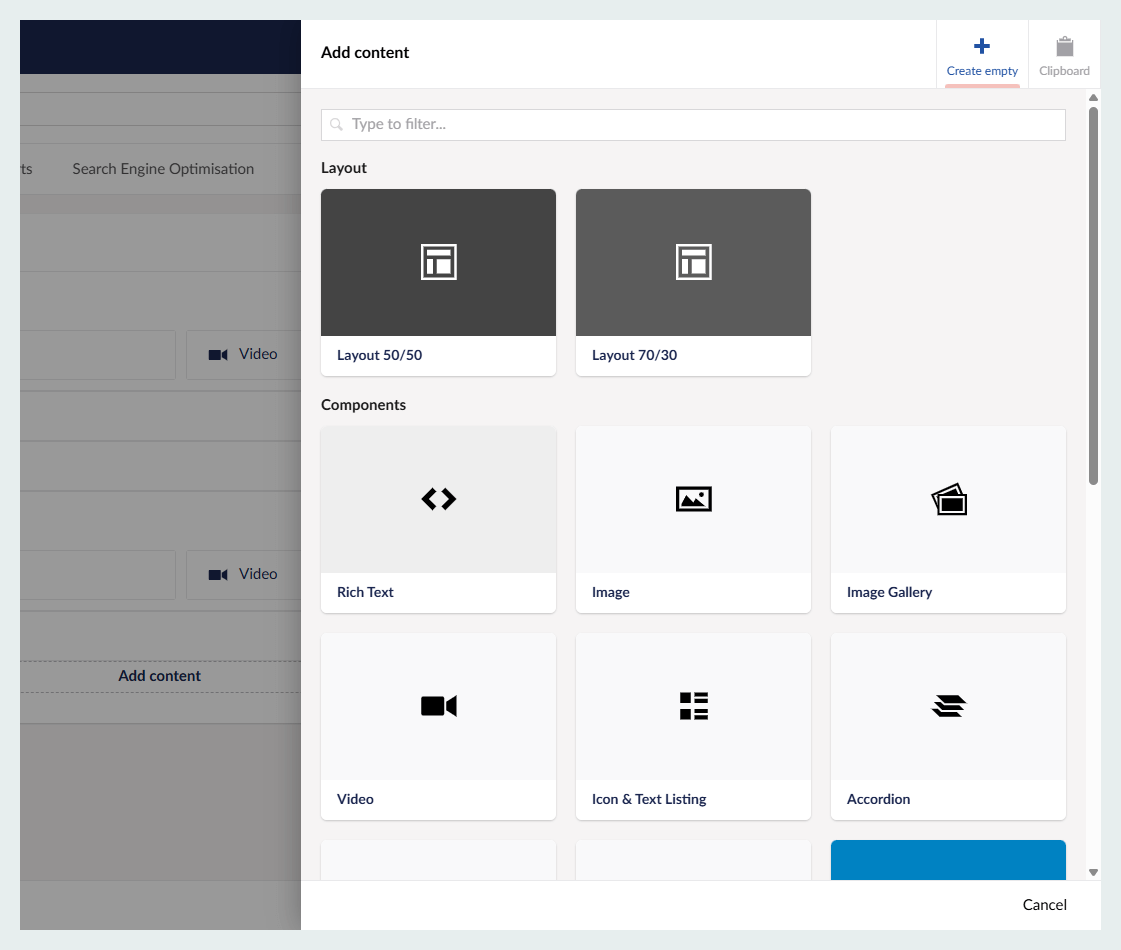
Task: Select the Icon & Text Listing icon
Action: click(693, 706)
